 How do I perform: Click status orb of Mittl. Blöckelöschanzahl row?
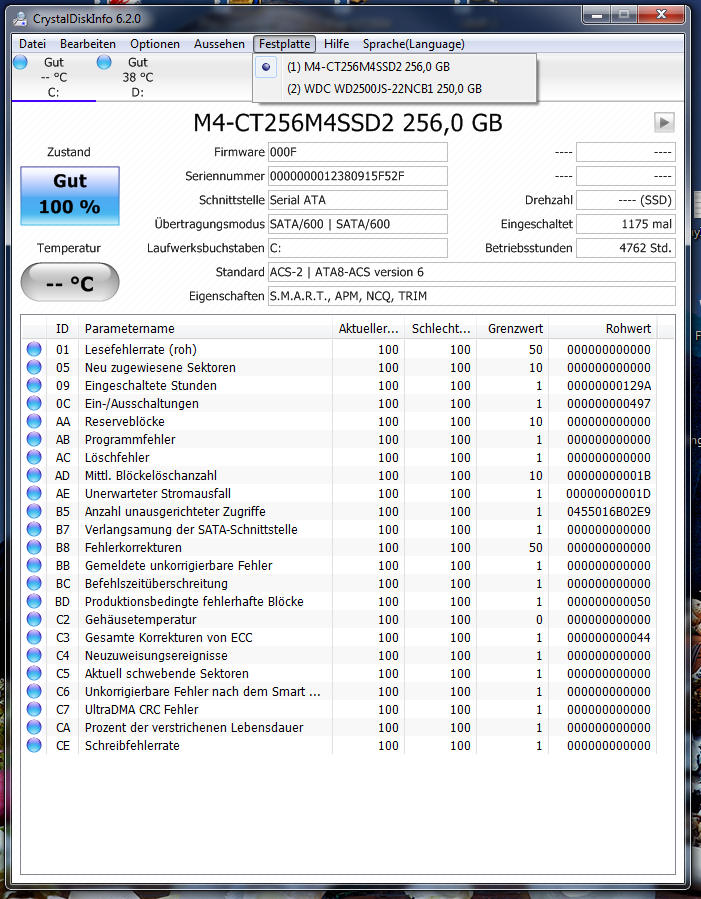(34, 475)
